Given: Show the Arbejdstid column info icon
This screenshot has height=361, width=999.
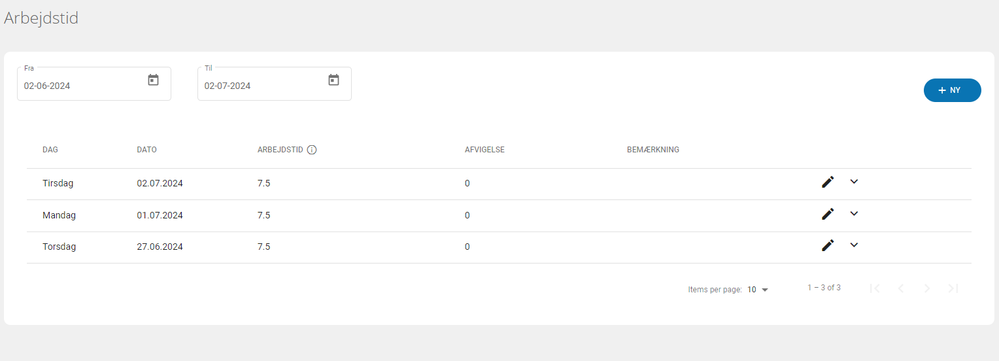Looking at the screenshot, I should tap(312, 150).
